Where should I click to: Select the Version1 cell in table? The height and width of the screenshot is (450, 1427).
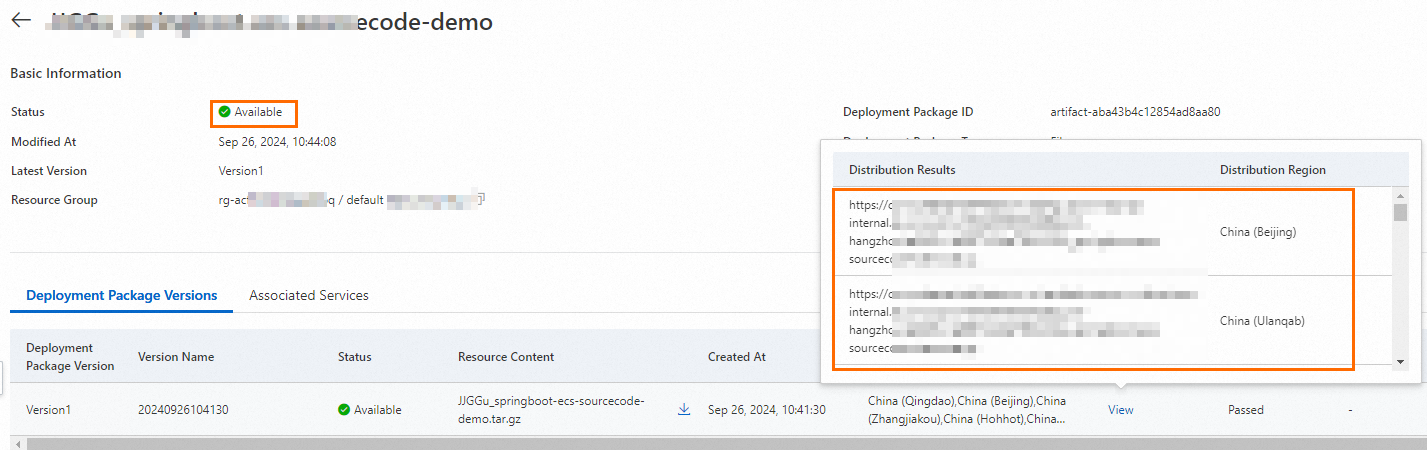coord(48,410)
